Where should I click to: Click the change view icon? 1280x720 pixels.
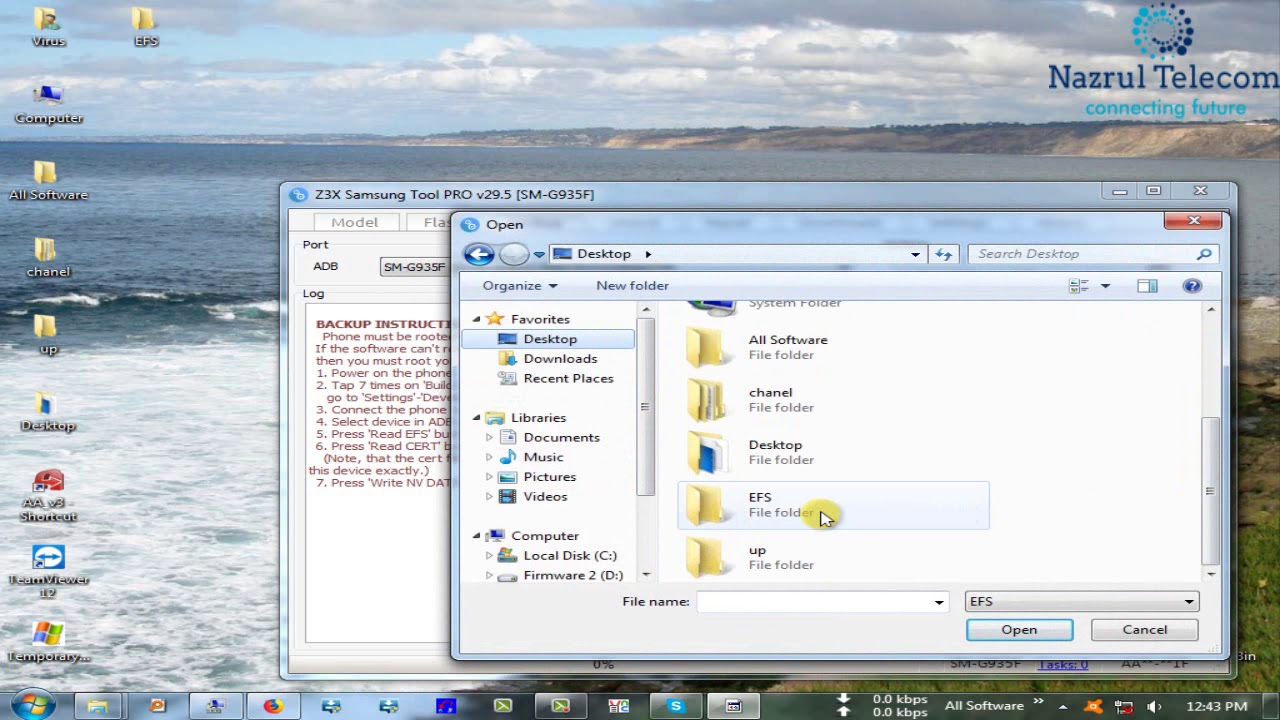tap(1078, 286)
